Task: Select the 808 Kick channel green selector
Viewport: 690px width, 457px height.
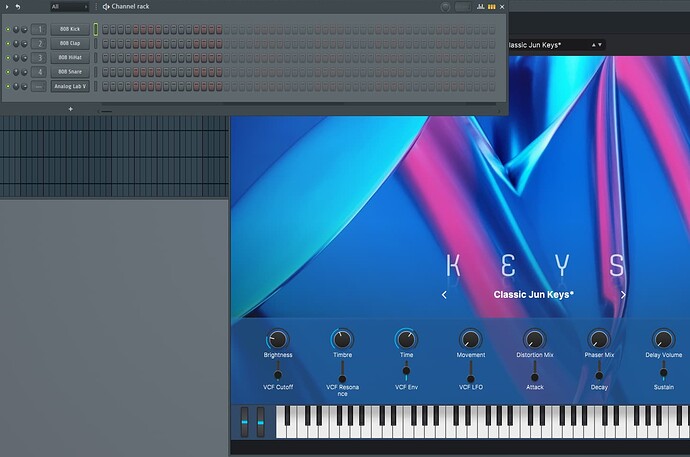Action: point(95,29)
